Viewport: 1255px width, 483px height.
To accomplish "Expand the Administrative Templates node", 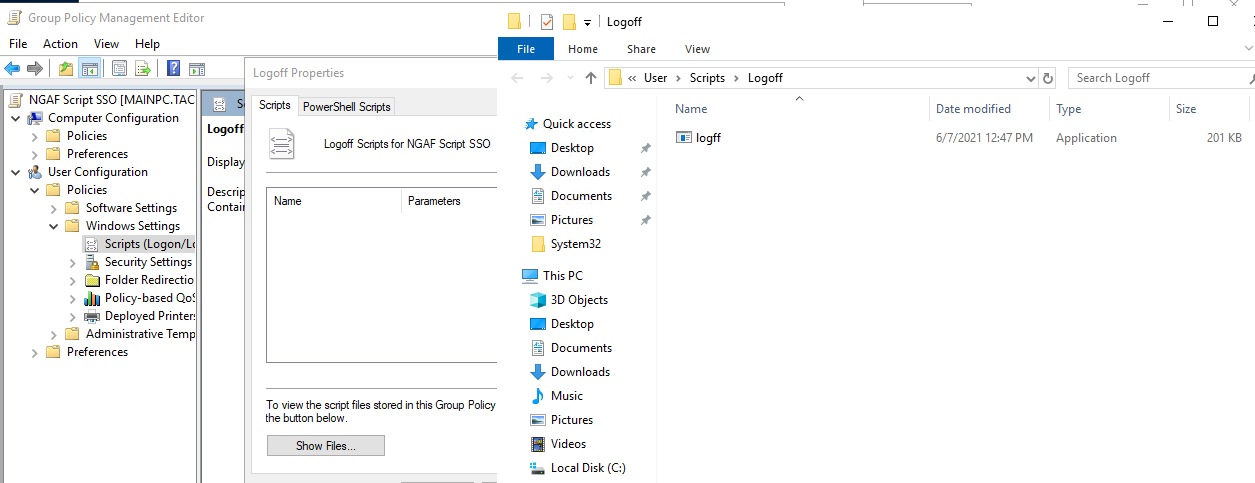I will (54, 334).
